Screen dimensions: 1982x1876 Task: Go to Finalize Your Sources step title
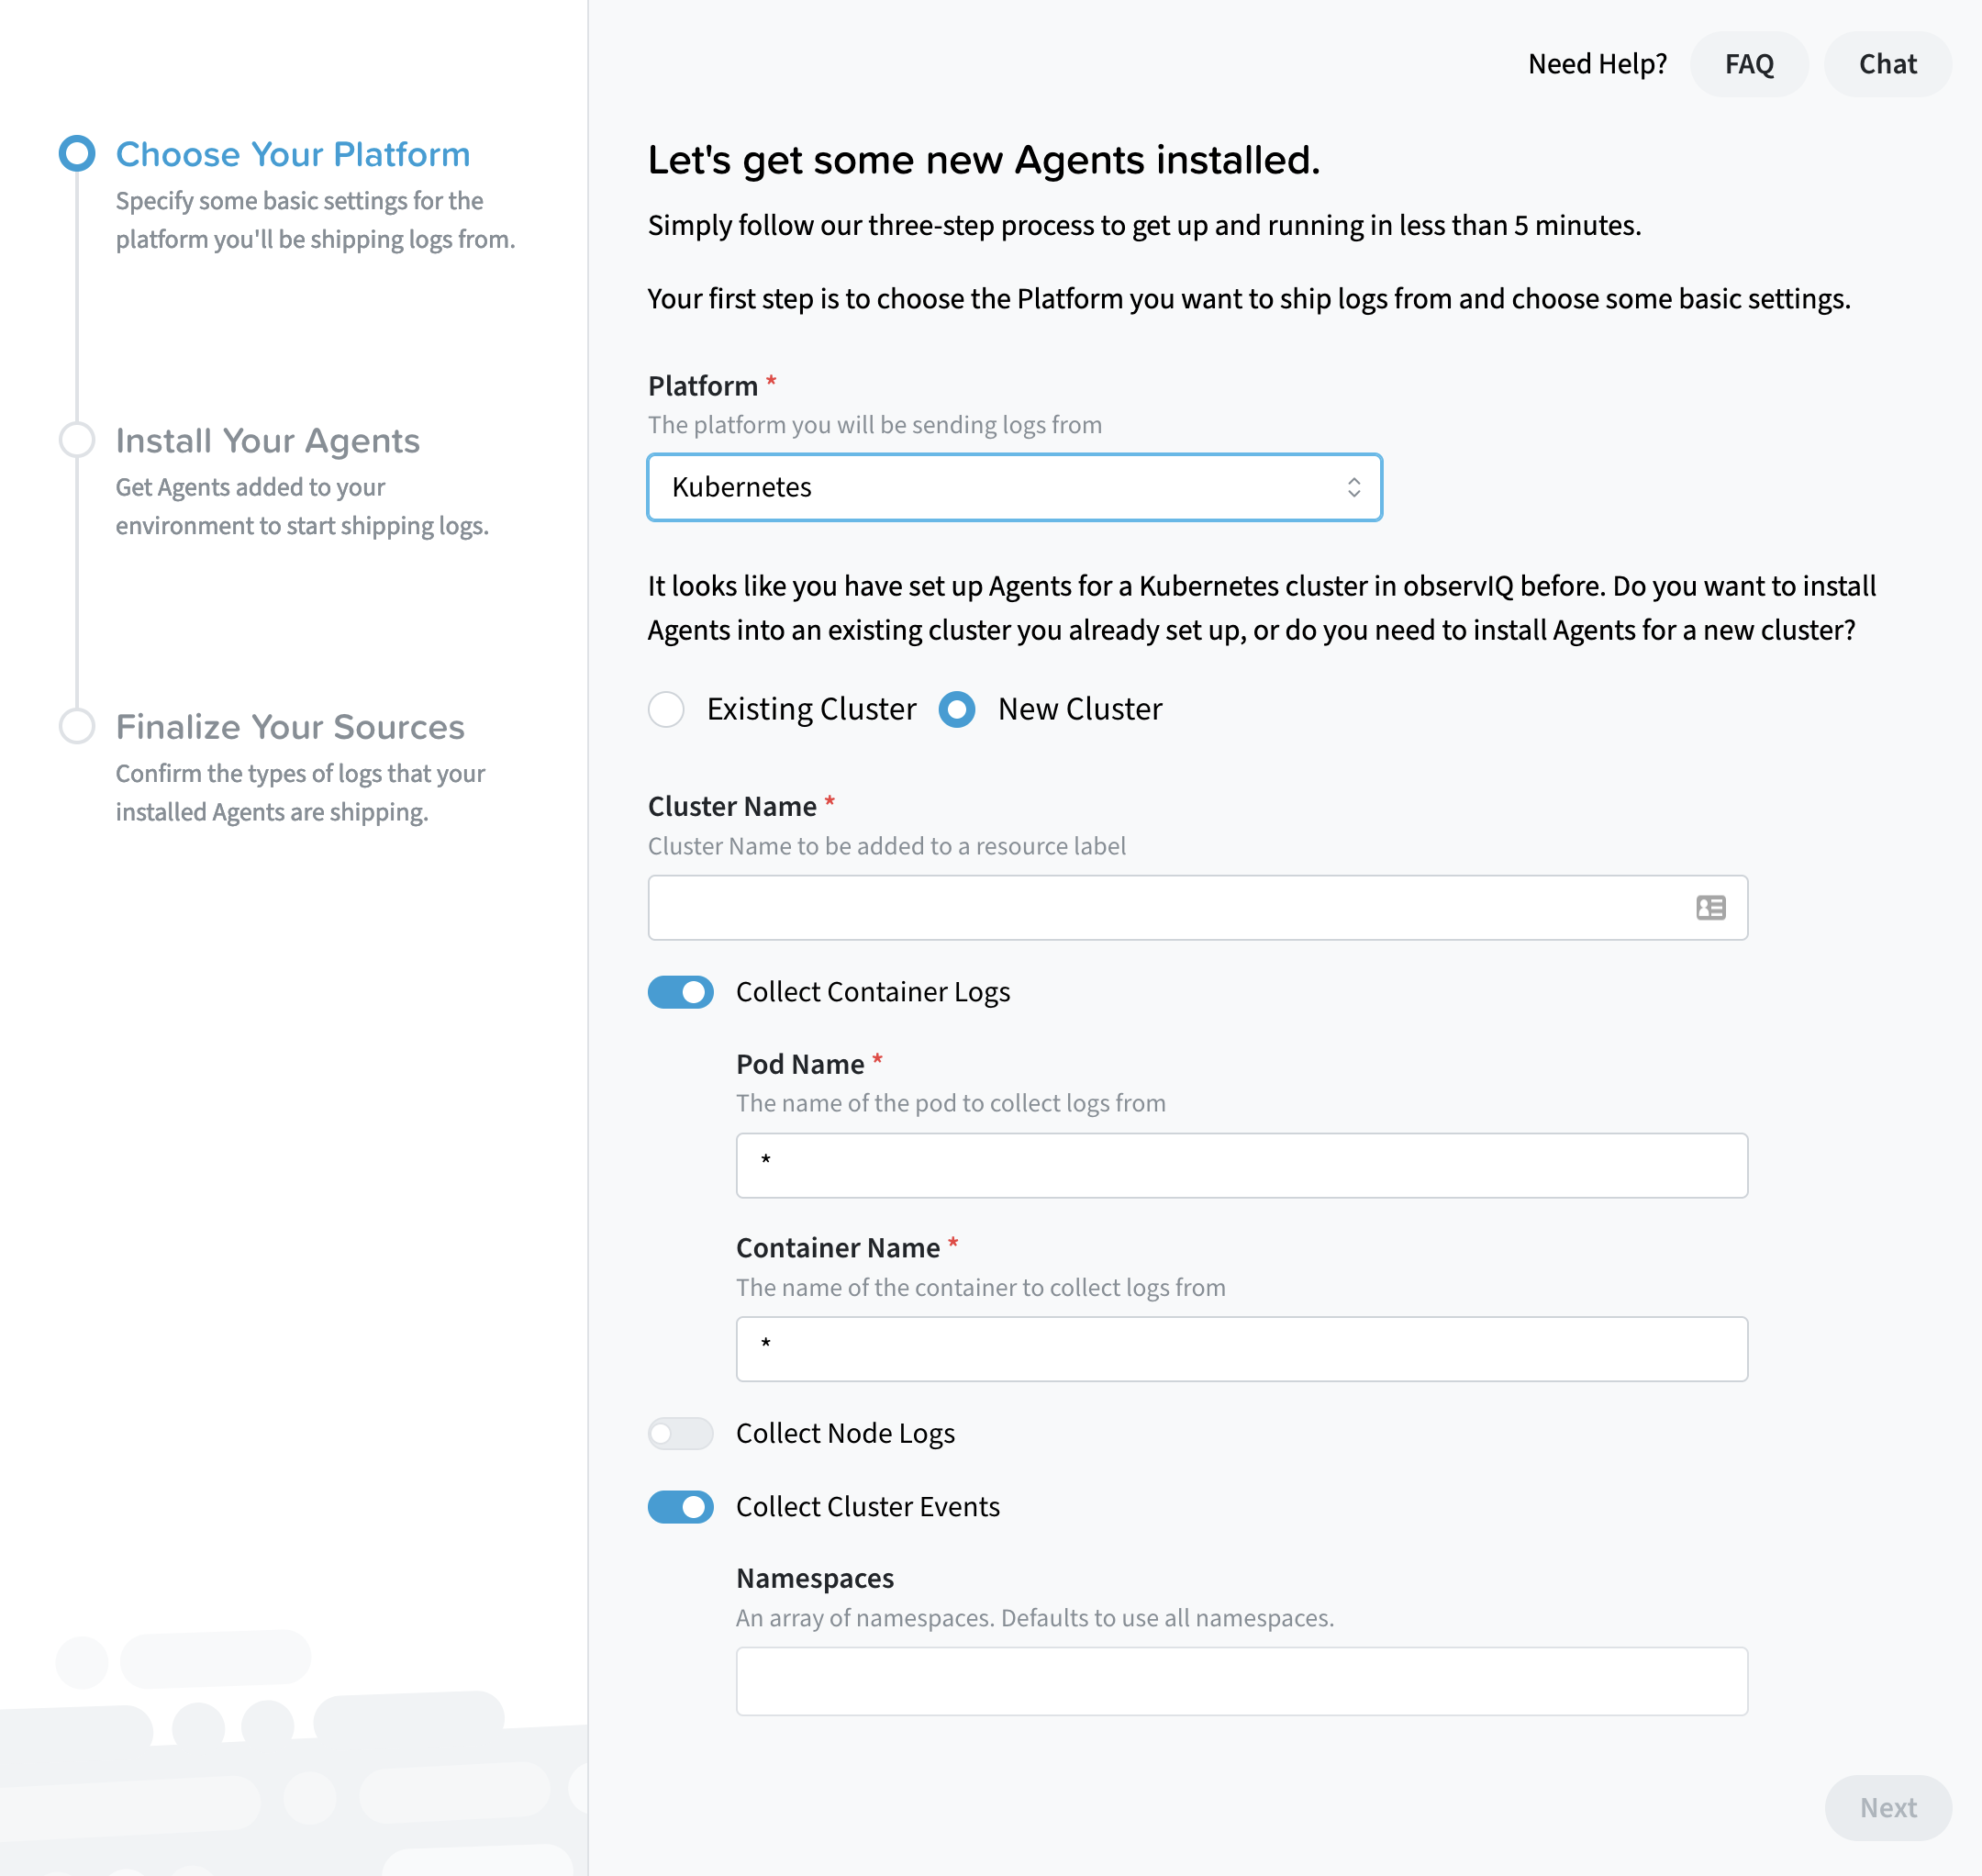290,727
